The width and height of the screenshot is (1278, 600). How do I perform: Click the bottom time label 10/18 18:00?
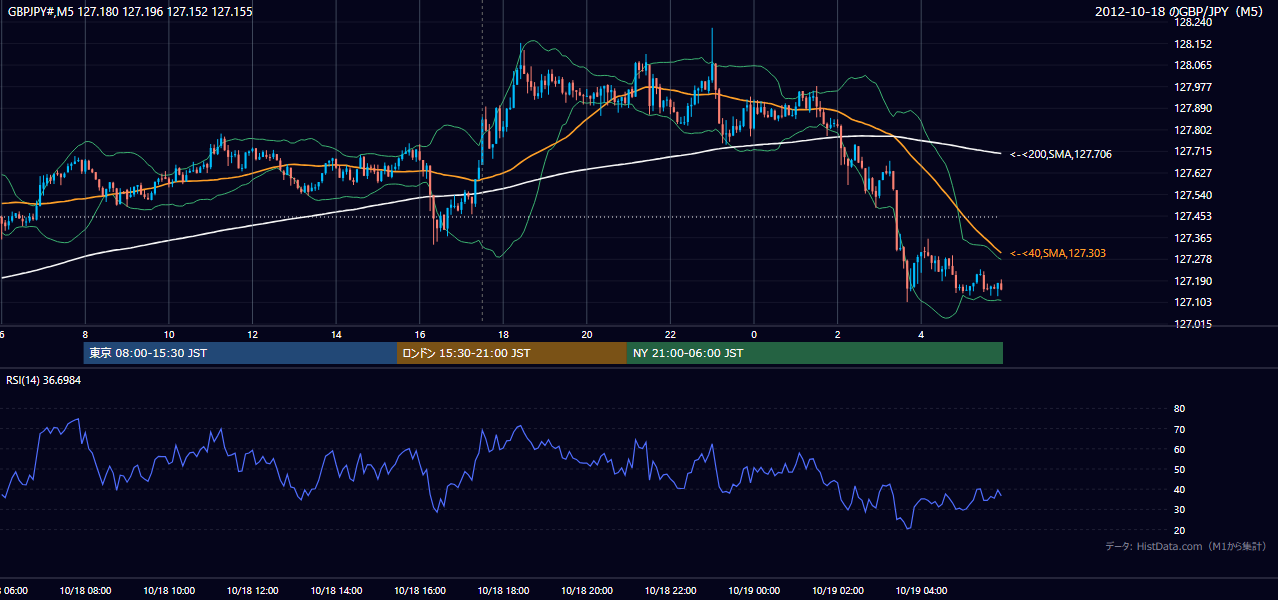(503, 590)
